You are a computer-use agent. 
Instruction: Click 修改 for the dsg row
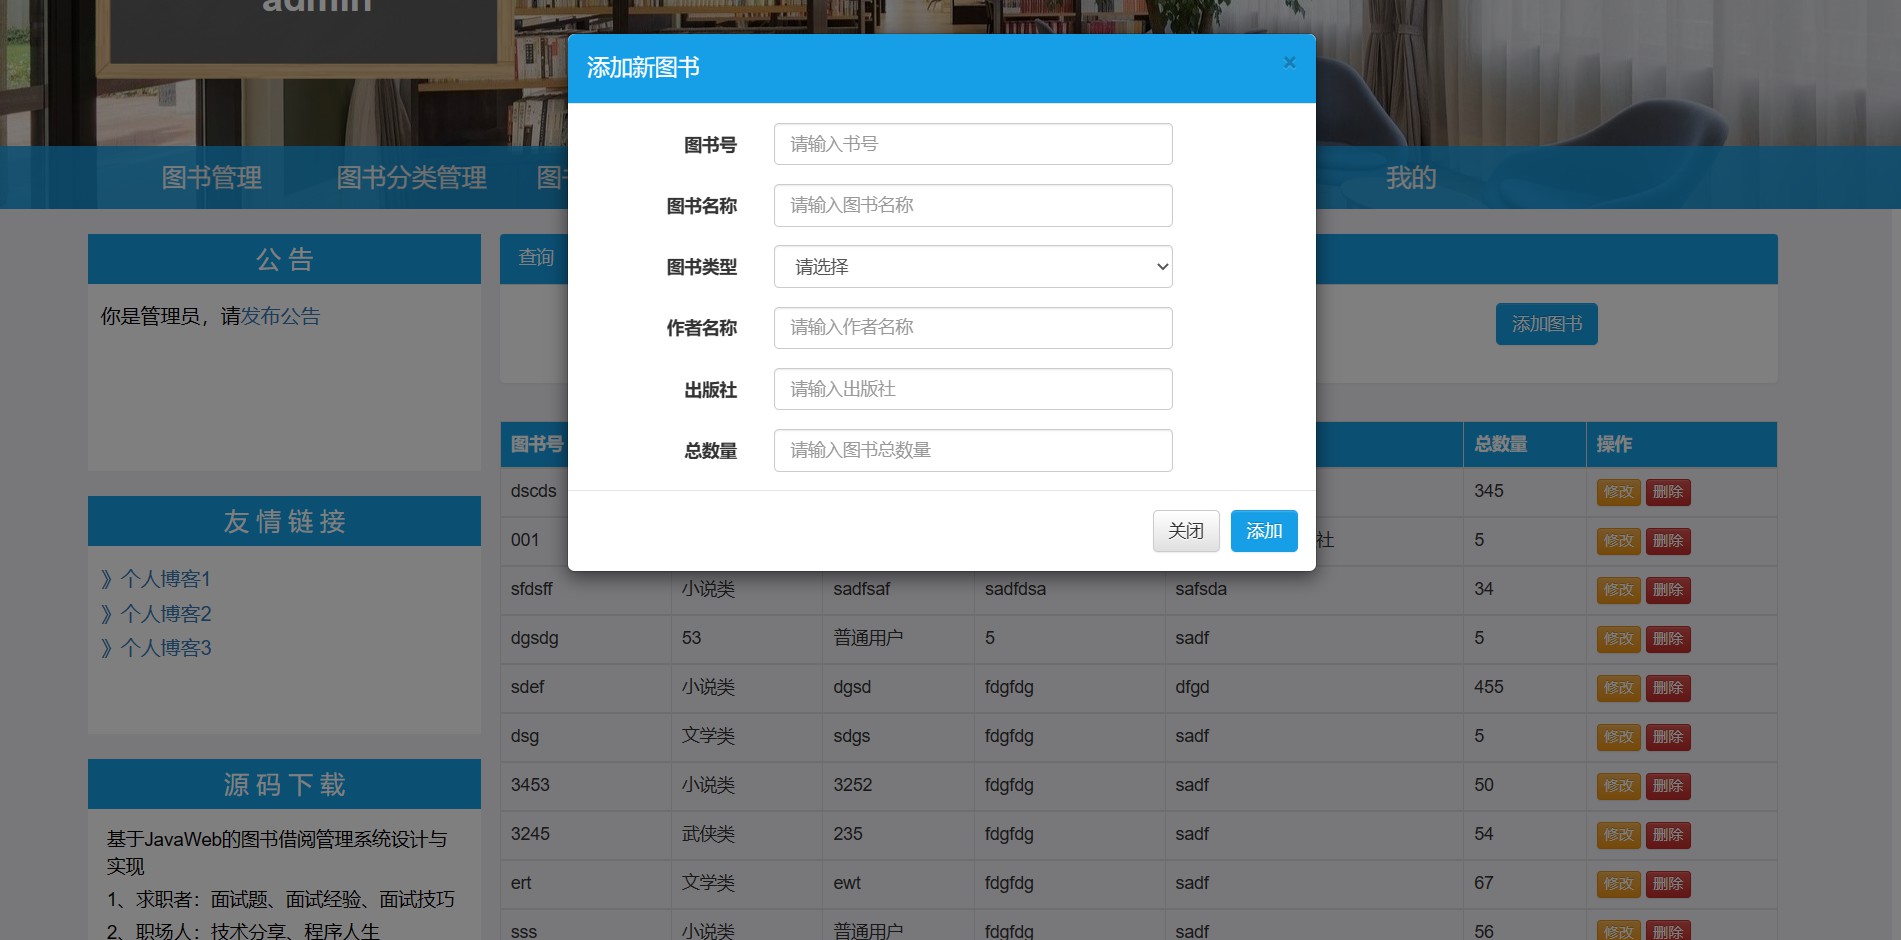[1619, 737]
